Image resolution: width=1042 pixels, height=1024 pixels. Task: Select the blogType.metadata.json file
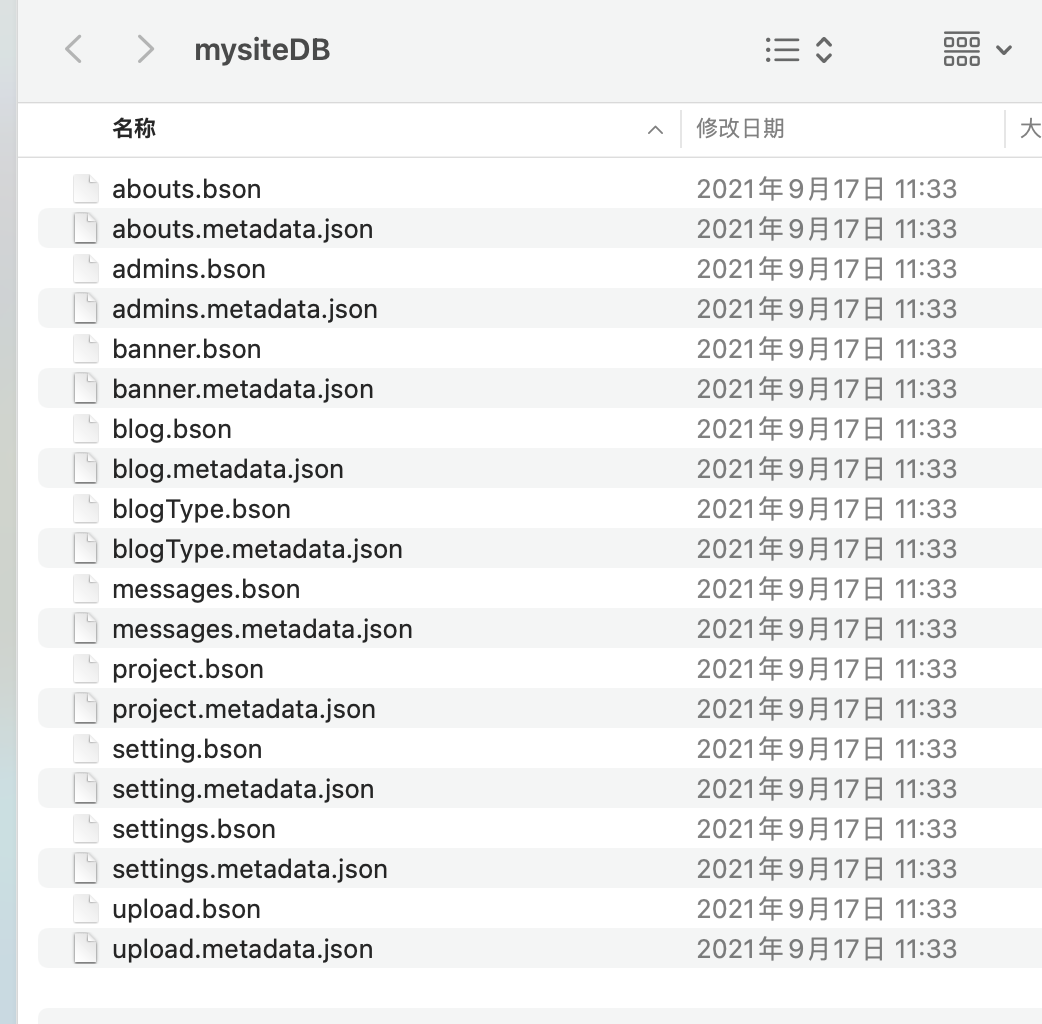pyautogui.click(x=257, y=549)
